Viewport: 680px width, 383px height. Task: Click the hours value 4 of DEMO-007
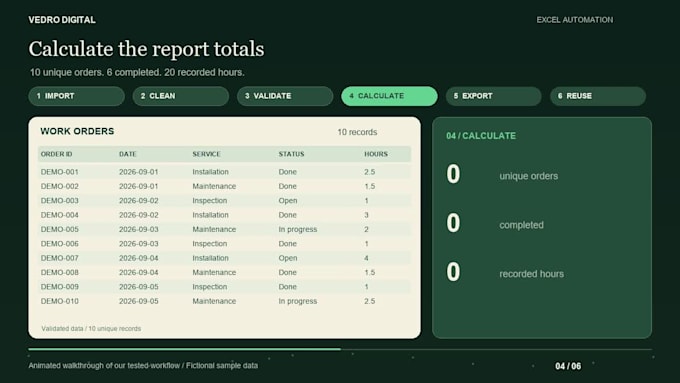(x=366, y=258)
